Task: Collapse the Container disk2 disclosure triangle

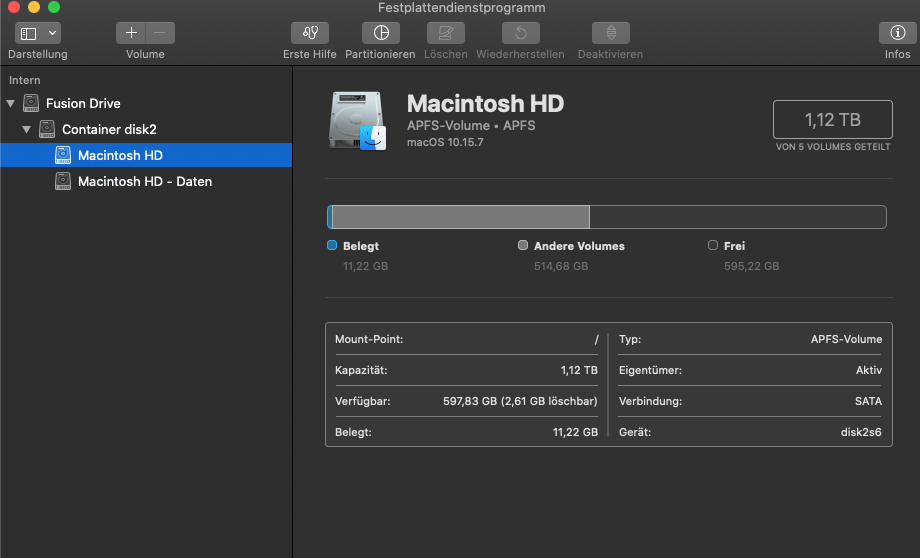Action: 27,129
